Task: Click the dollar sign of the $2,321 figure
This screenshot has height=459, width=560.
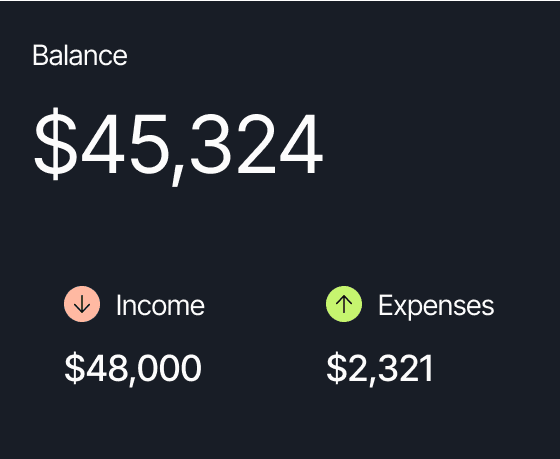Action: pos(337,368)
